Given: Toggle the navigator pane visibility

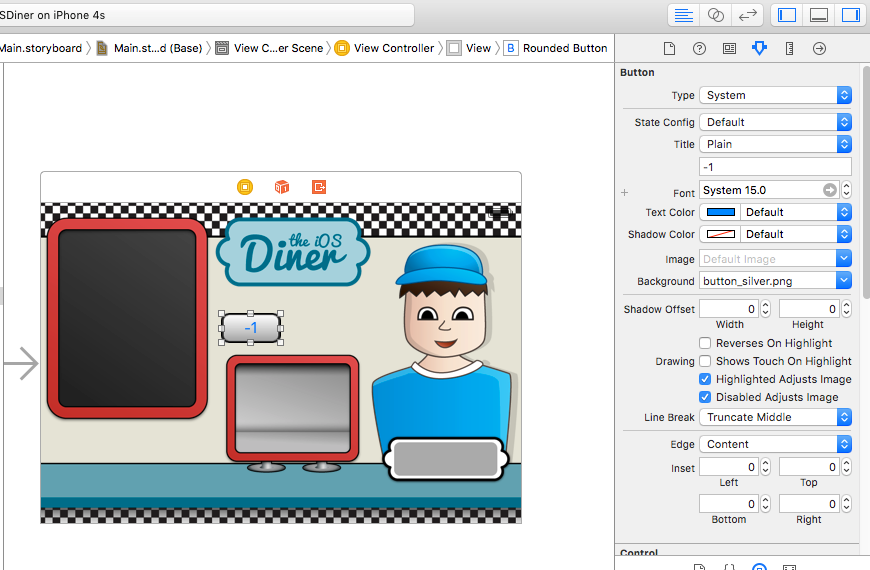Looking at the screenshot, I should 787,15.
